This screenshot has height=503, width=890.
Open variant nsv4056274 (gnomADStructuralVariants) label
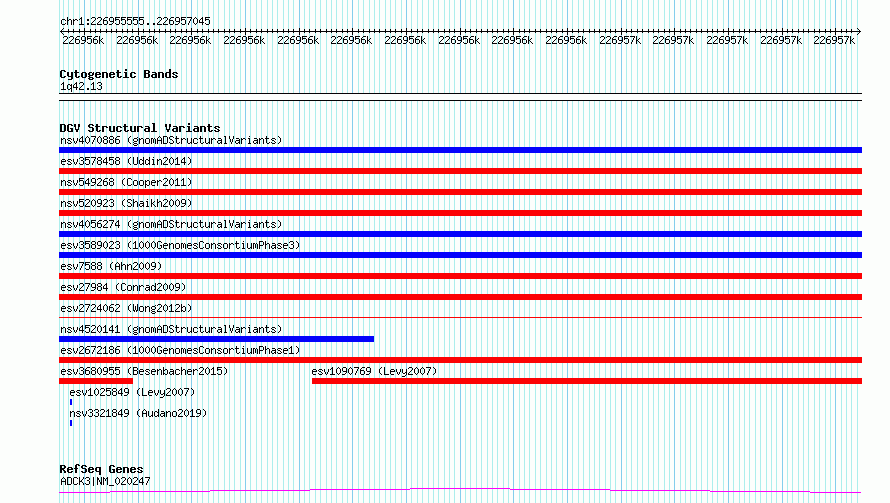[171, 224]
